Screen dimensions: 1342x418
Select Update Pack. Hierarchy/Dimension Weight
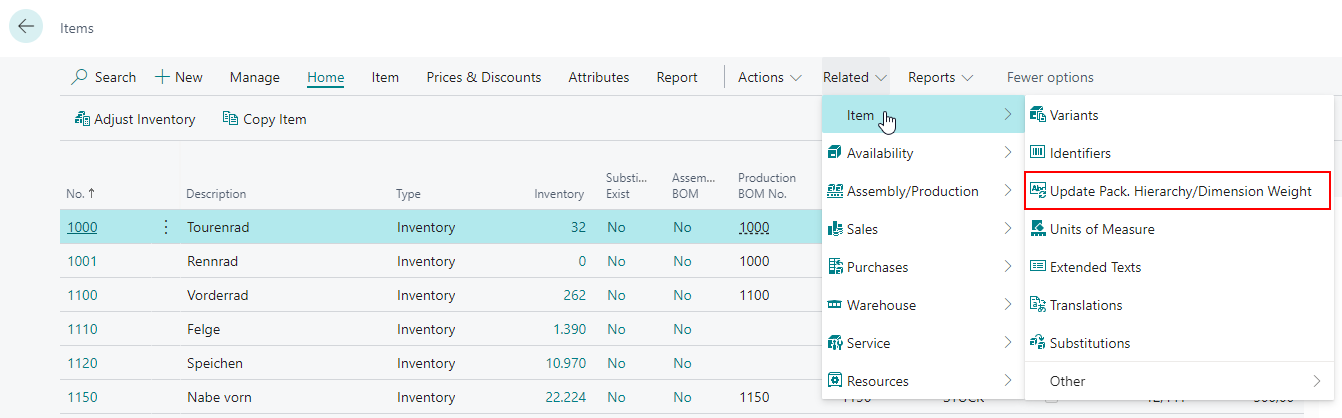click(x=1180, y=191)
